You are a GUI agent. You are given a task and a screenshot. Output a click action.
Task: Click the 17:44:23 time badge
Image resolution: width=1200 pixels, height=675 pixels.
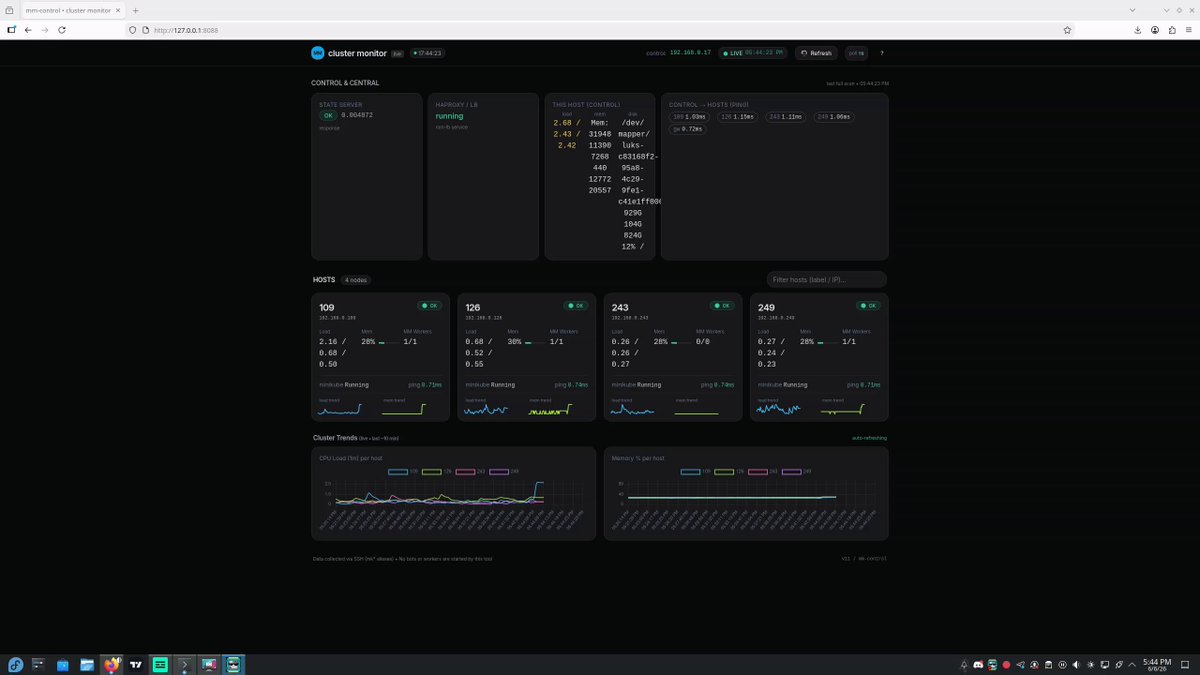tap(427, 53)
